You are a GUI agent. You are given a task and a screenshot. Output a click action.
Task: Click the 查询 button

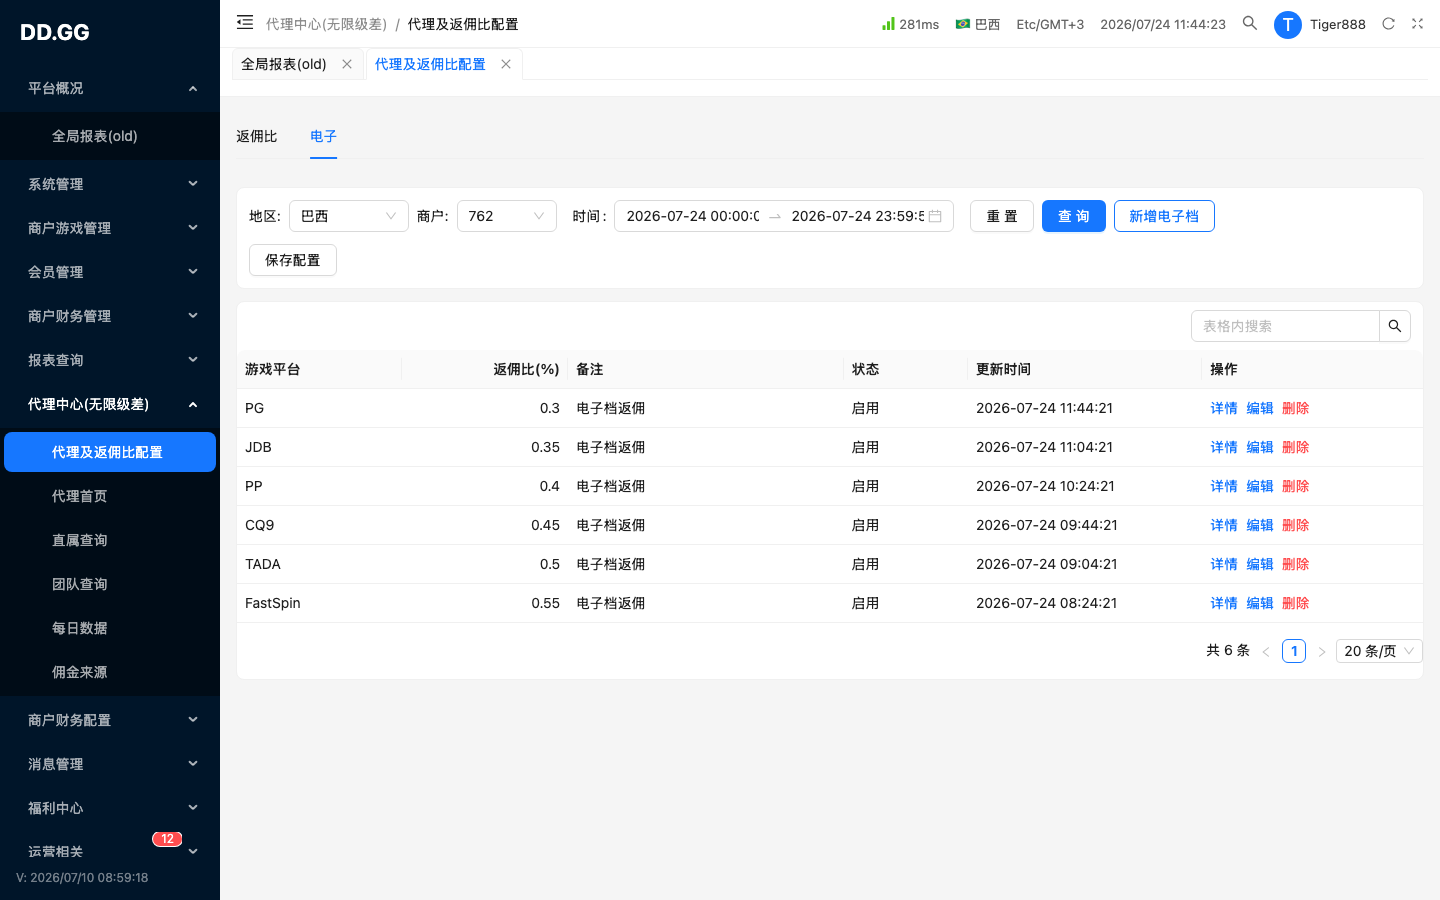click(1074, 216)
